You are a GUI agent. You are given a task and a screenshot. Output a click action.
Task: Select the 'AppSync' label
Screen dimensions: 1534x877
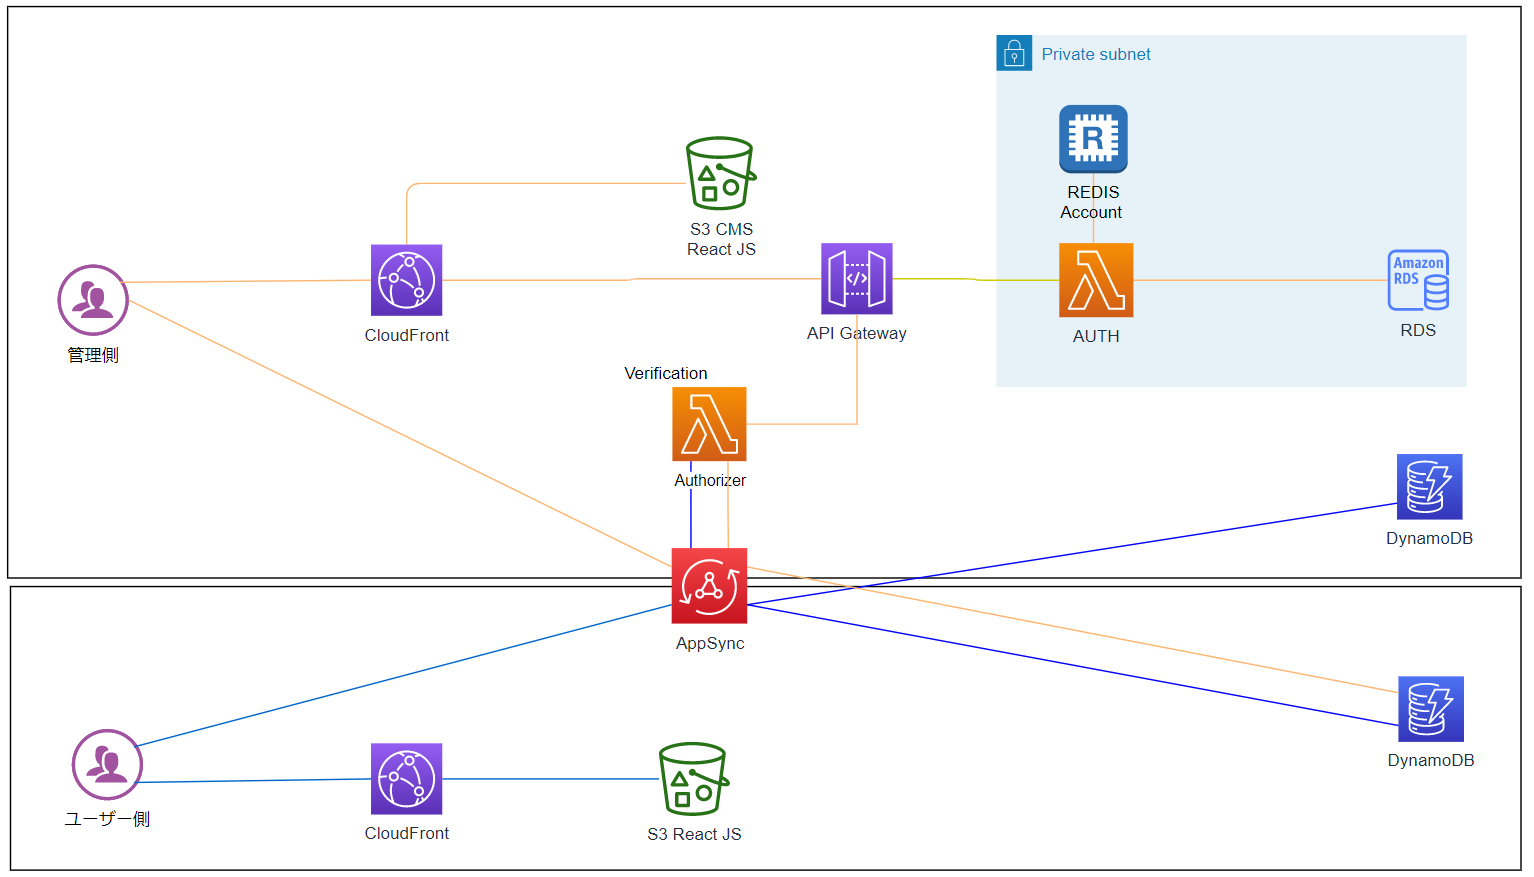pyautogui.click(x=710, y=644)
